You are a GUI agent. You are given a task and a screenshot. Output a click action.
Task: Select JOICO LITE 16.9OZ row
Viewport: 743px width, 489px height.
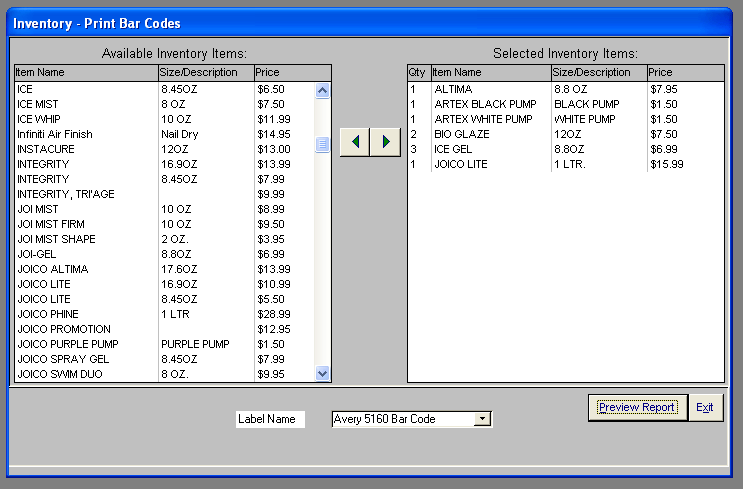click(165, 284)
